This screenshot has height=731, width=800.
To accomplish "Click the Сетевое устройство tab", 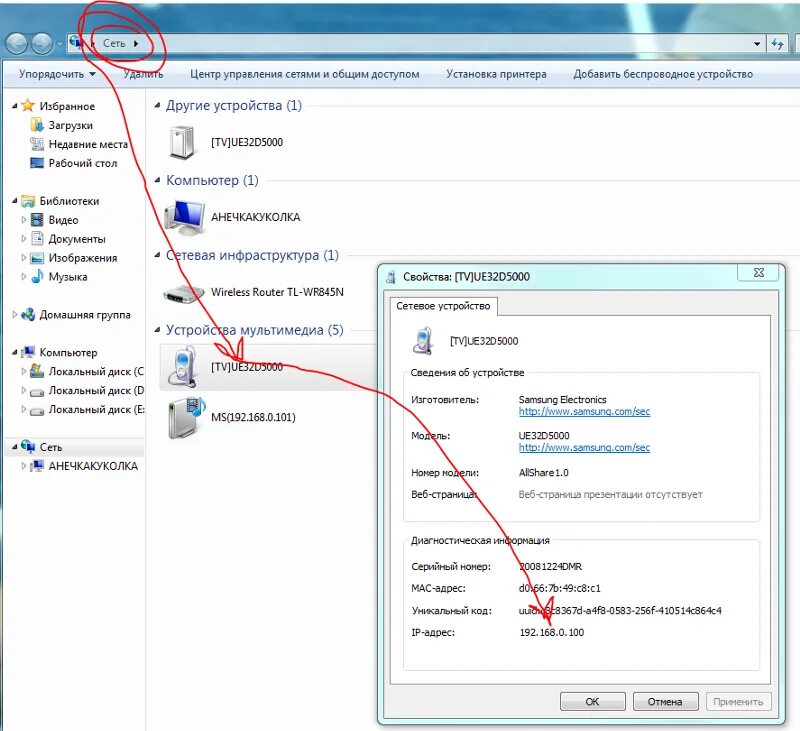I will tap(443, 306).
